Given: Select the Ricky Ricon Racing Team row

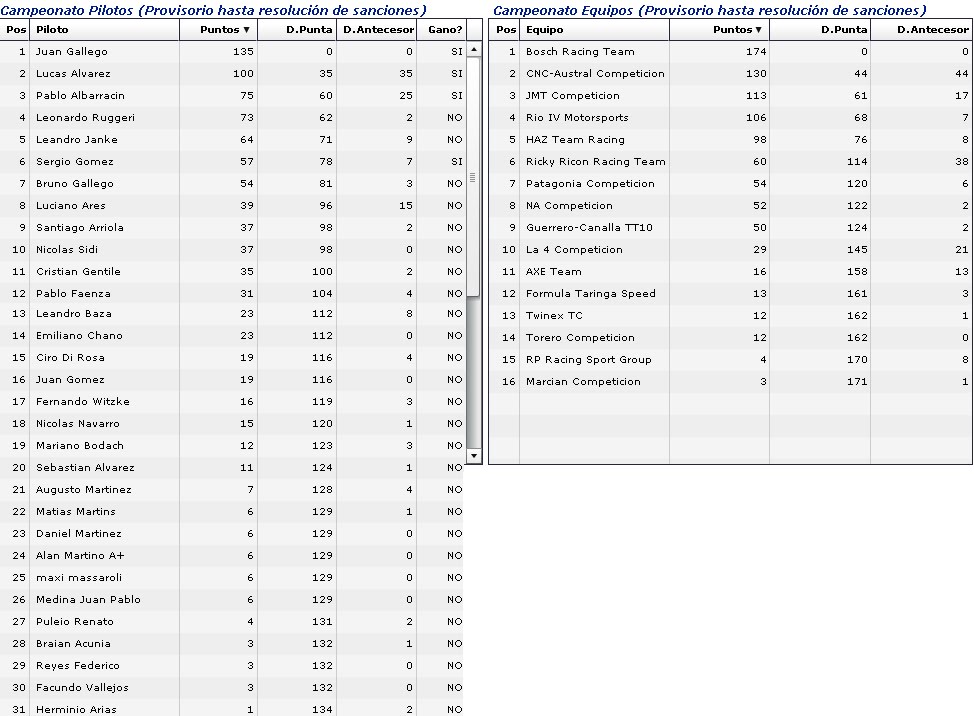Looking at the screenshot, I should point(730,161).
